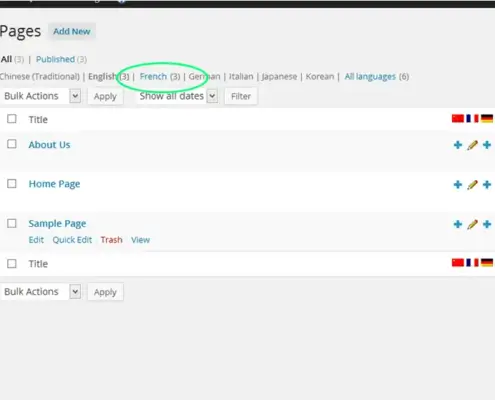Image resolution: width=495 pixels, height=400 pixels.
Task: Check the About Us page checkbox
Action: [12, 144]
